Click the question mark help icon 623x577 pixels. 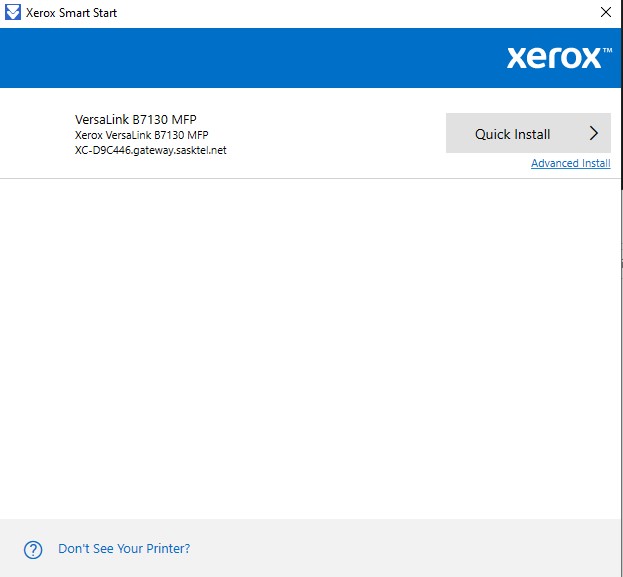(x=33, y=550)
